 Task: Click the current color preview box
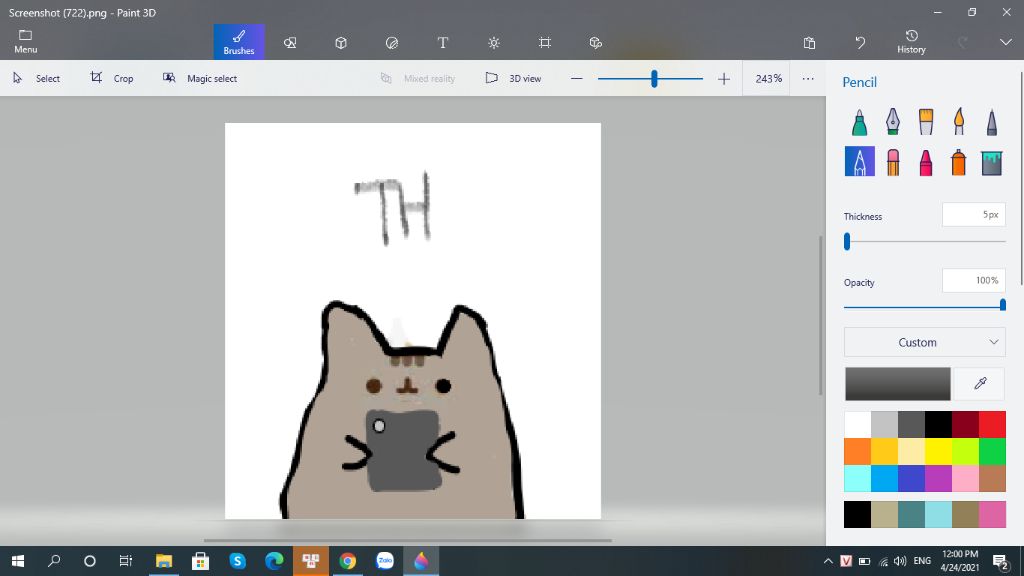897,383
